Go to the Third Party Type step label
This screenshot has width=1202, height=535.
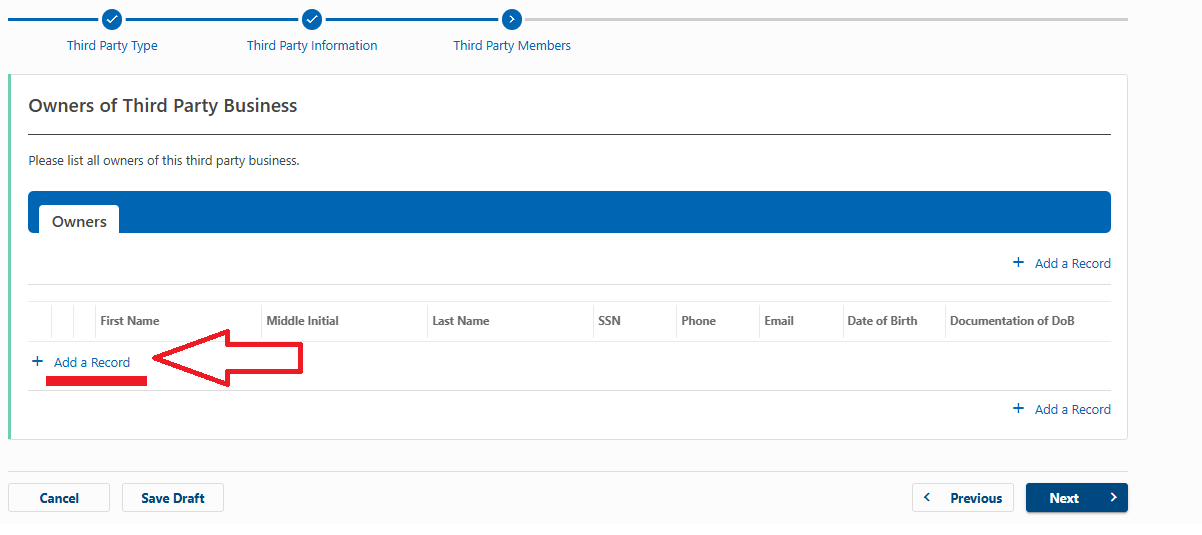[112, 46]
